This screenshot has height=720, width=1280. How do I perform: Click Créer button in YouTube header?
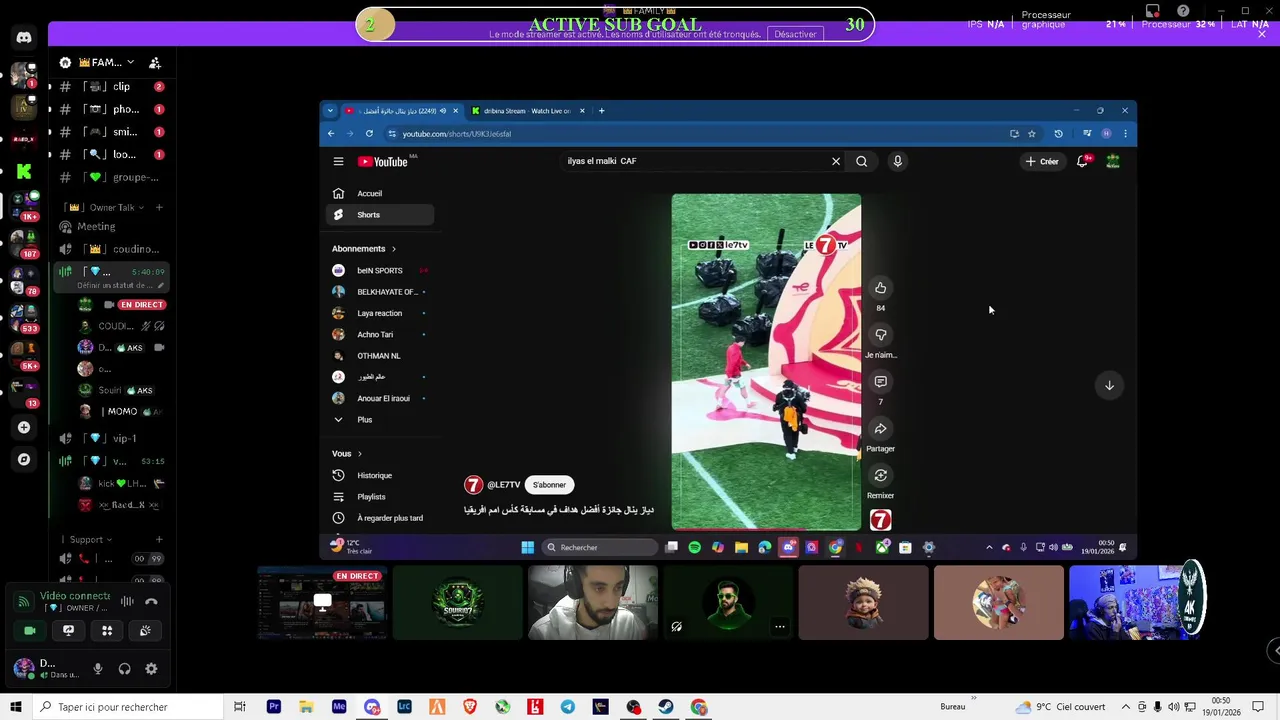pyautogui.click(x=1041, y=161)
